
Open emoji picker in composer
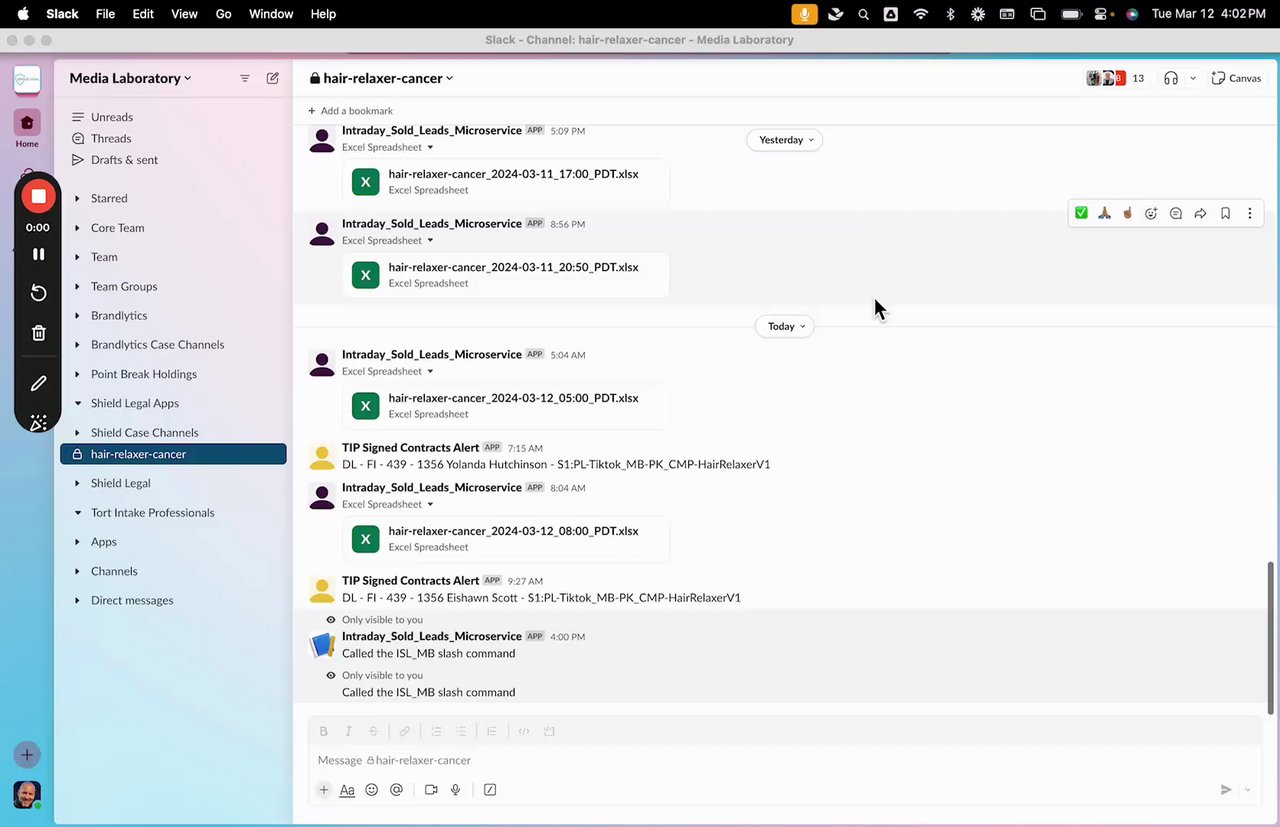(372, 789)
